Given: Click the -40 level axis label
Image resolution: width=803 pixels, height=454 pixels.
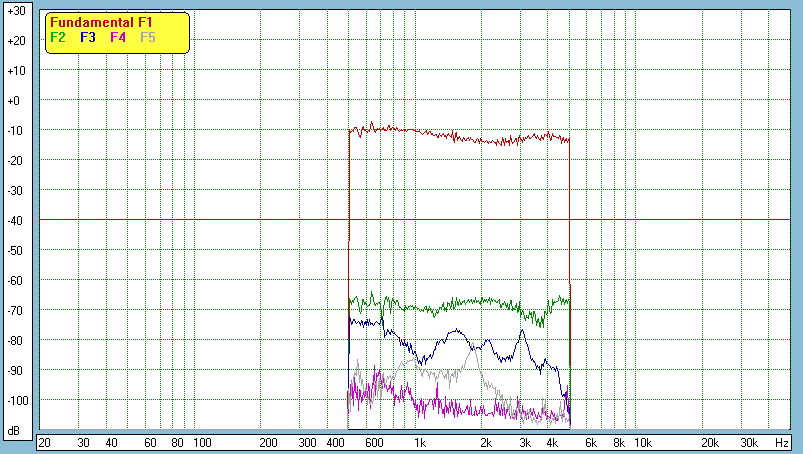Looking at the screenshot, I should pyautogui.click(x=15, y=220).
